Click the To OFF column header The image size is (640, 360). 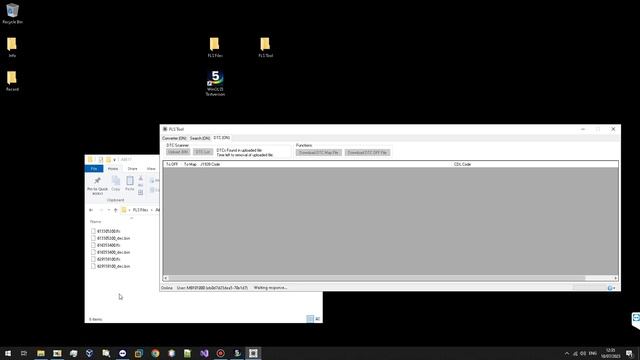point(172,164)
